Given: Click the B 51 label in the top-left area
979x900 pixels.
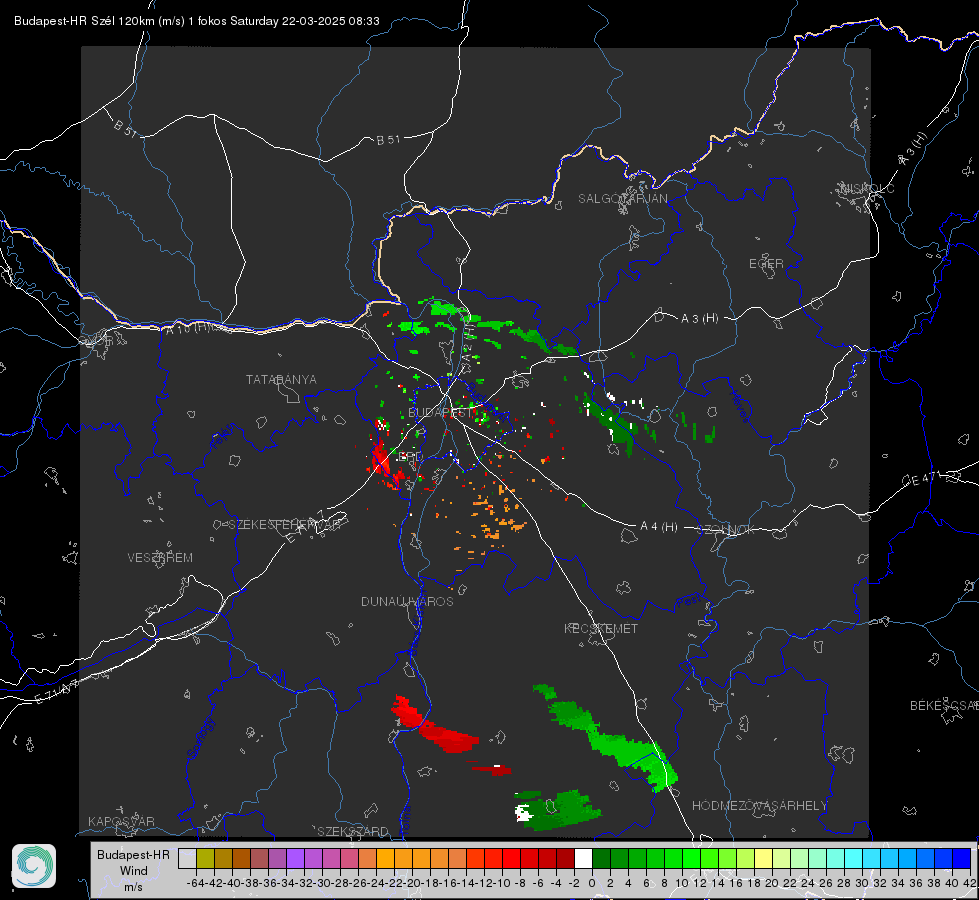Looking at the screenshot, I should pyautogui.click(x=125, y=128).
